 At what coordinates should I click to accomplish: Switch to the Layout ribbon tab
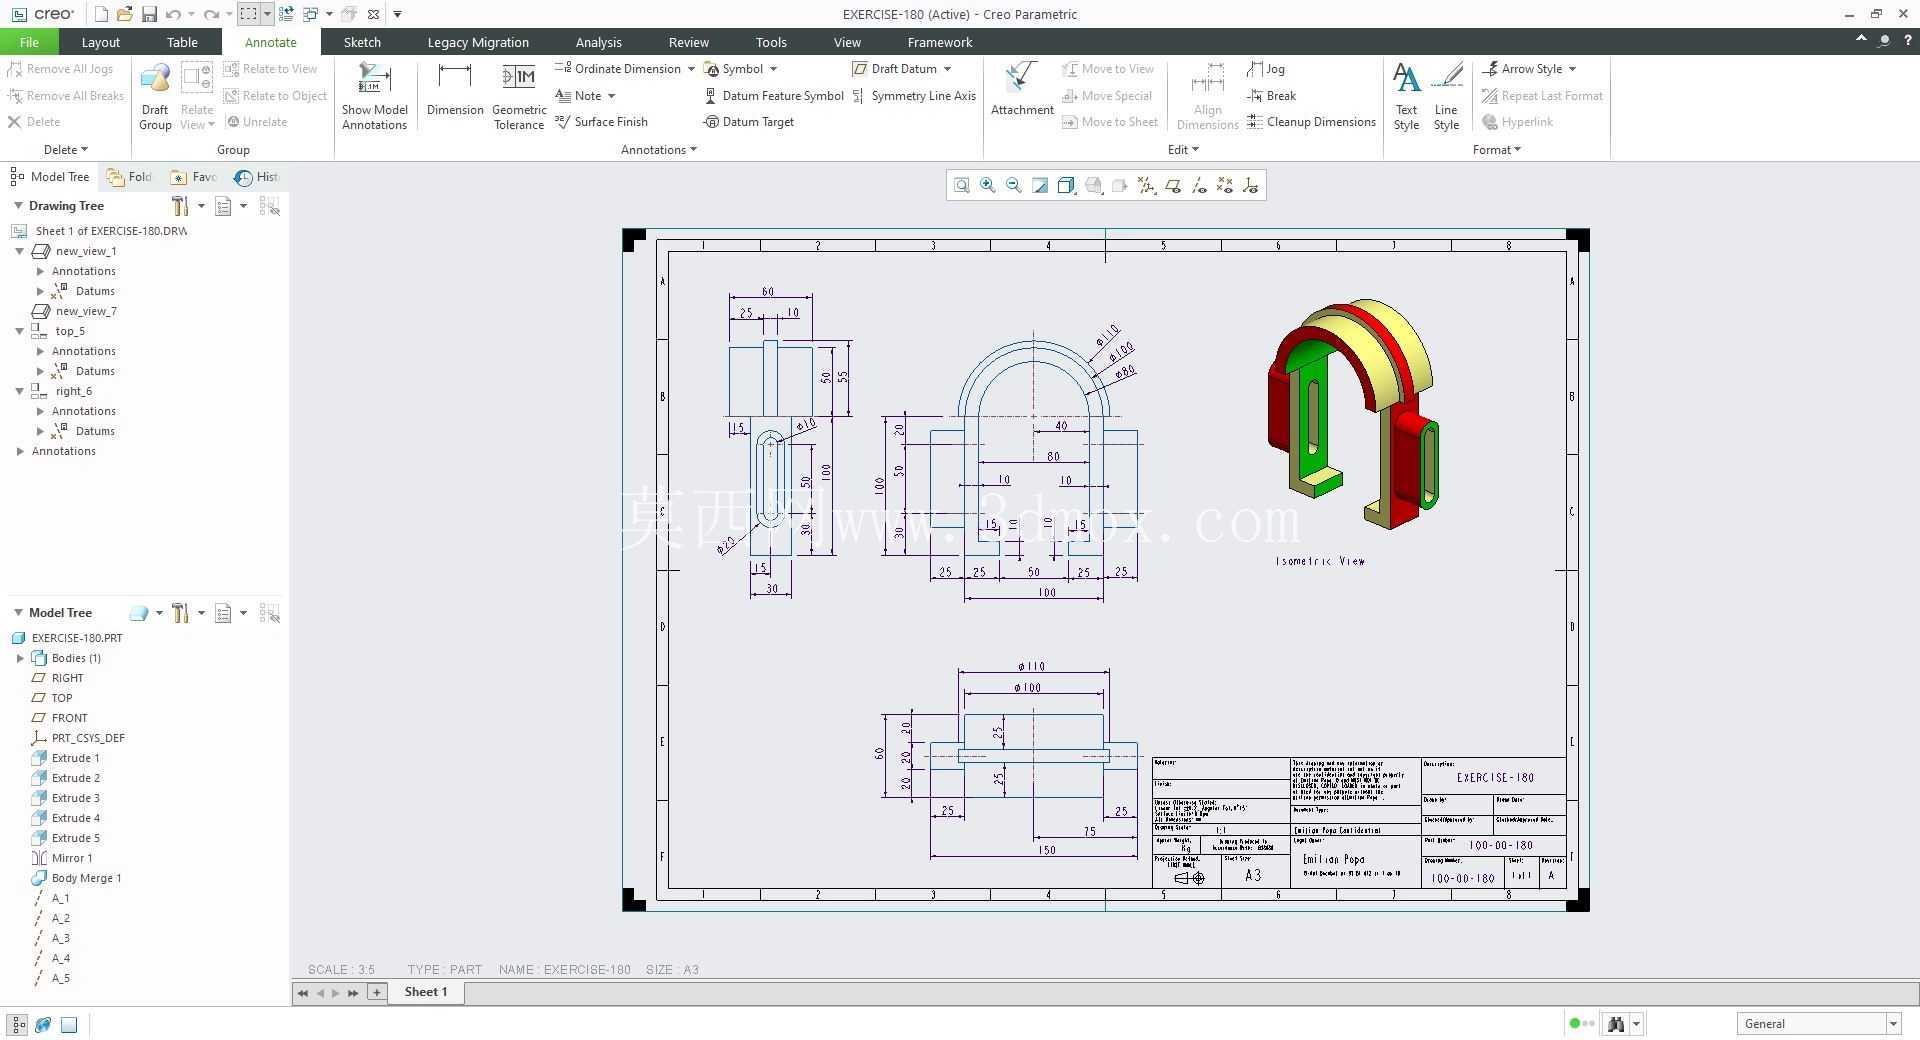(x=100, y=42)
